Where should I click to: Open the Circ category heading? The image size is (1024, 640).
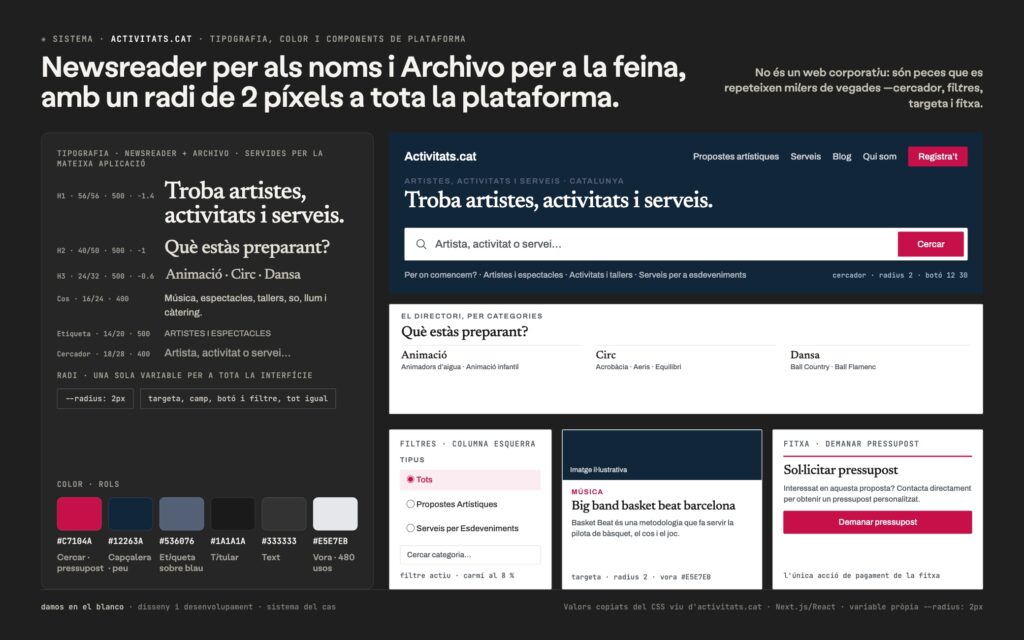[605, 355]
